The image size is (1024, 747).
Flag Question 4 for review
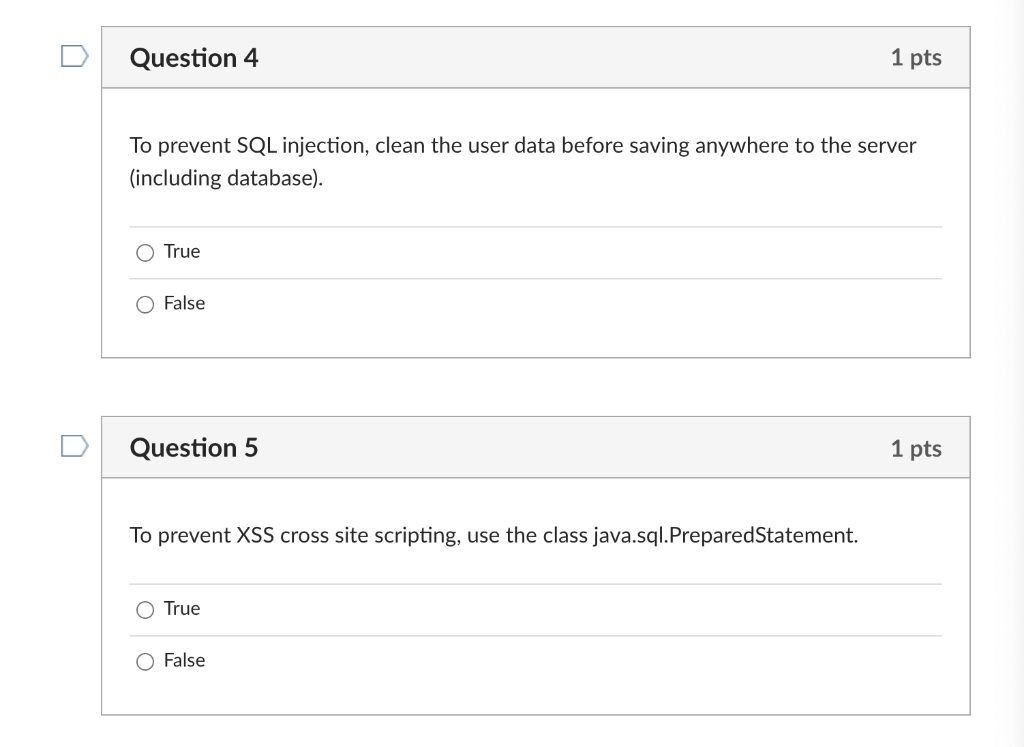tap(73, 57)
